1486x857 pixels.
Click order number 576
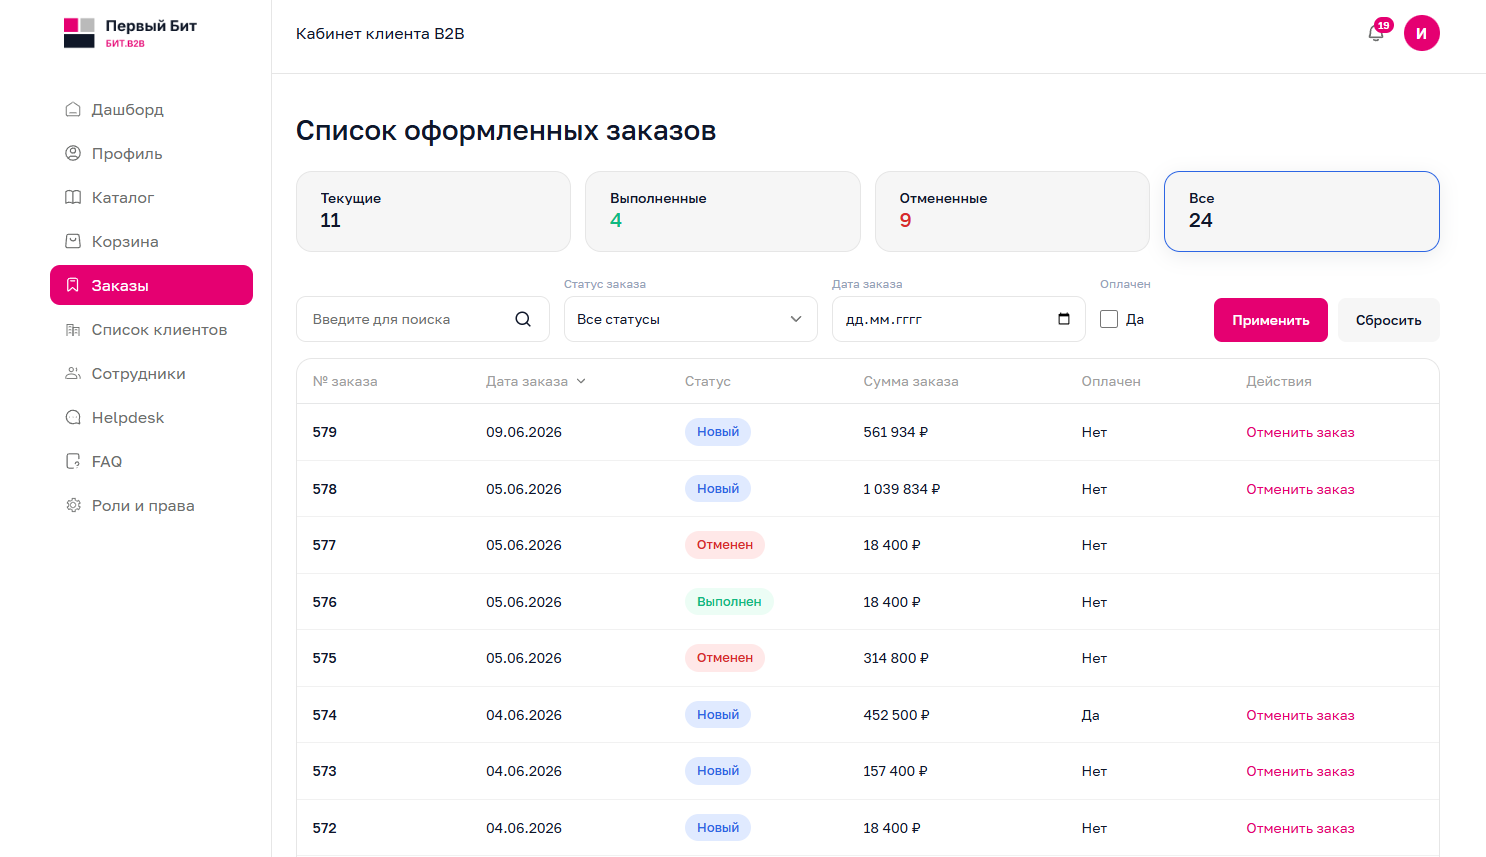click(325, 602)
